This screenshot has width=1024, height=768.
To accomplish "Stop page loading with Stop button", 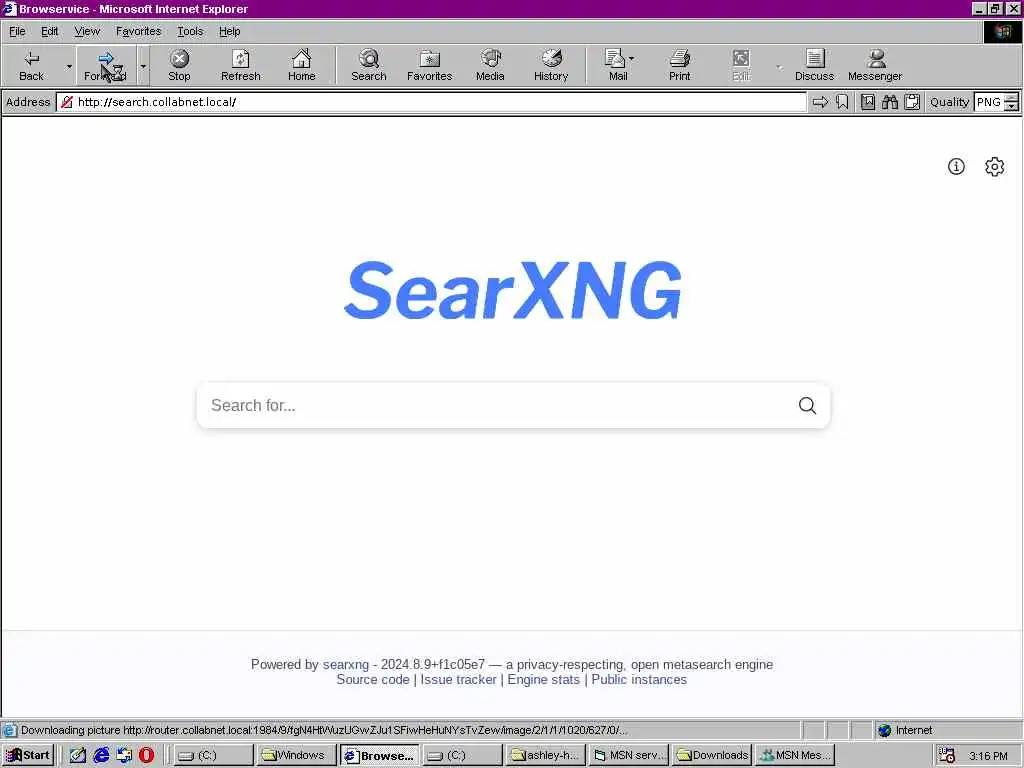I will (179, 65).
